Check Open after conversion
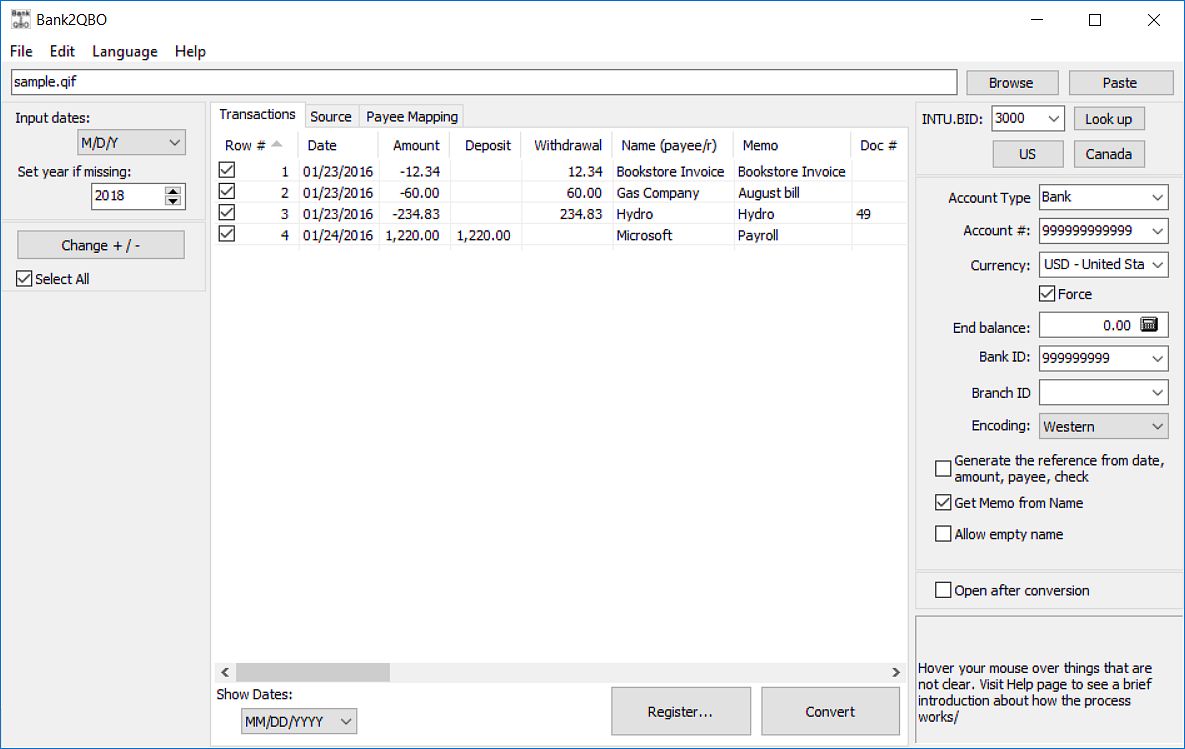This screenshot has width=1185, height=749. pos(943,590)
